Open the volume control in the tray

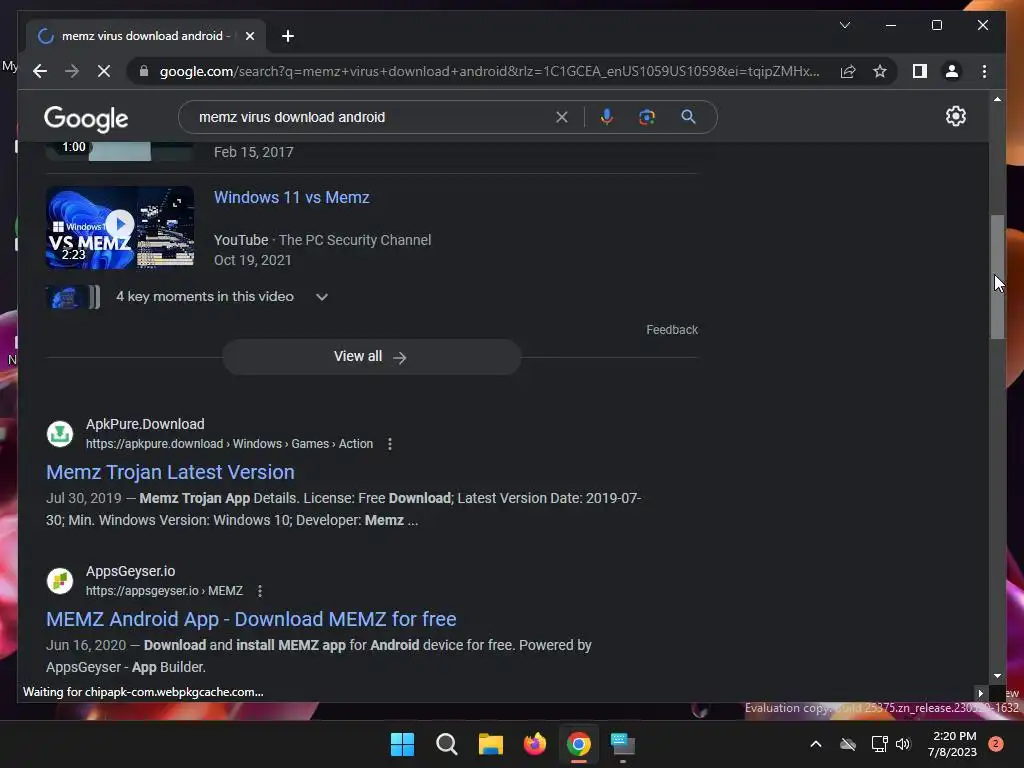coord(903,744)
